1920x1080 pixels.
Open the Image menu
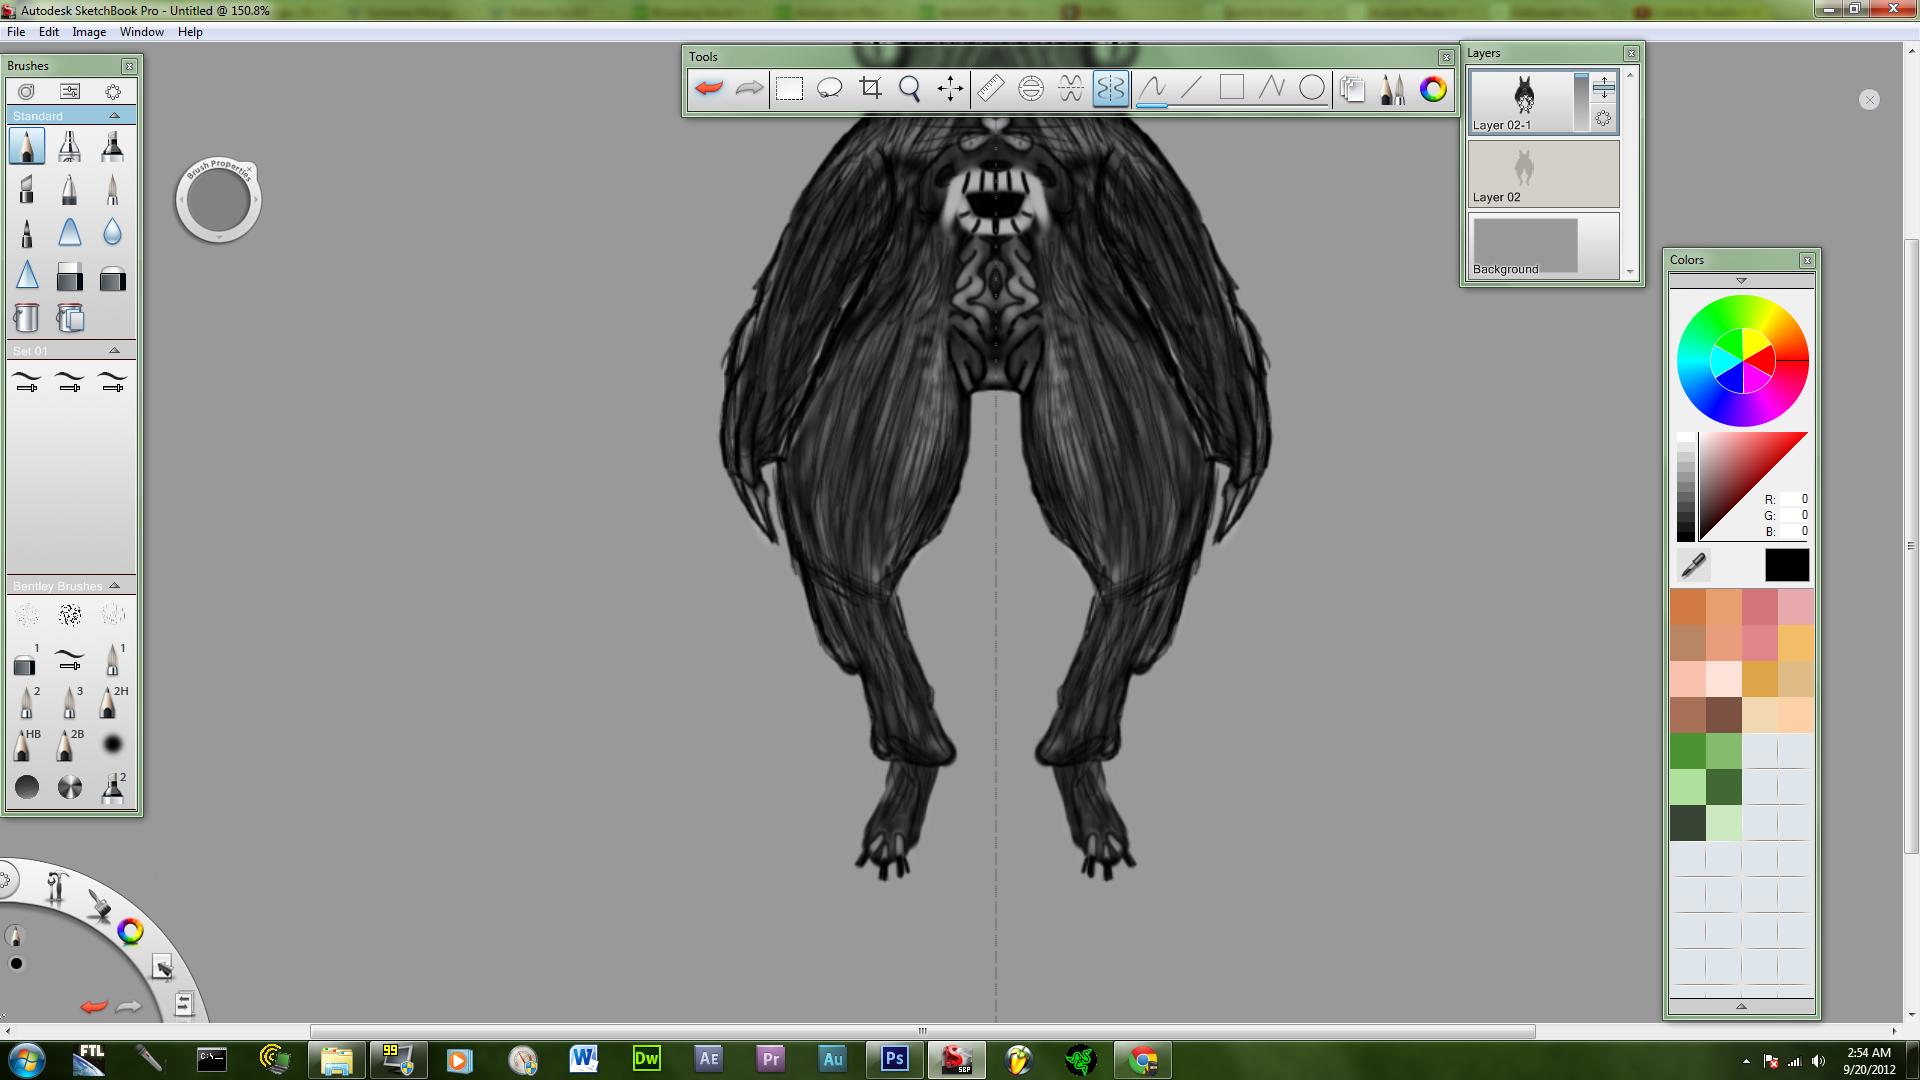click(x=89, y=32)
